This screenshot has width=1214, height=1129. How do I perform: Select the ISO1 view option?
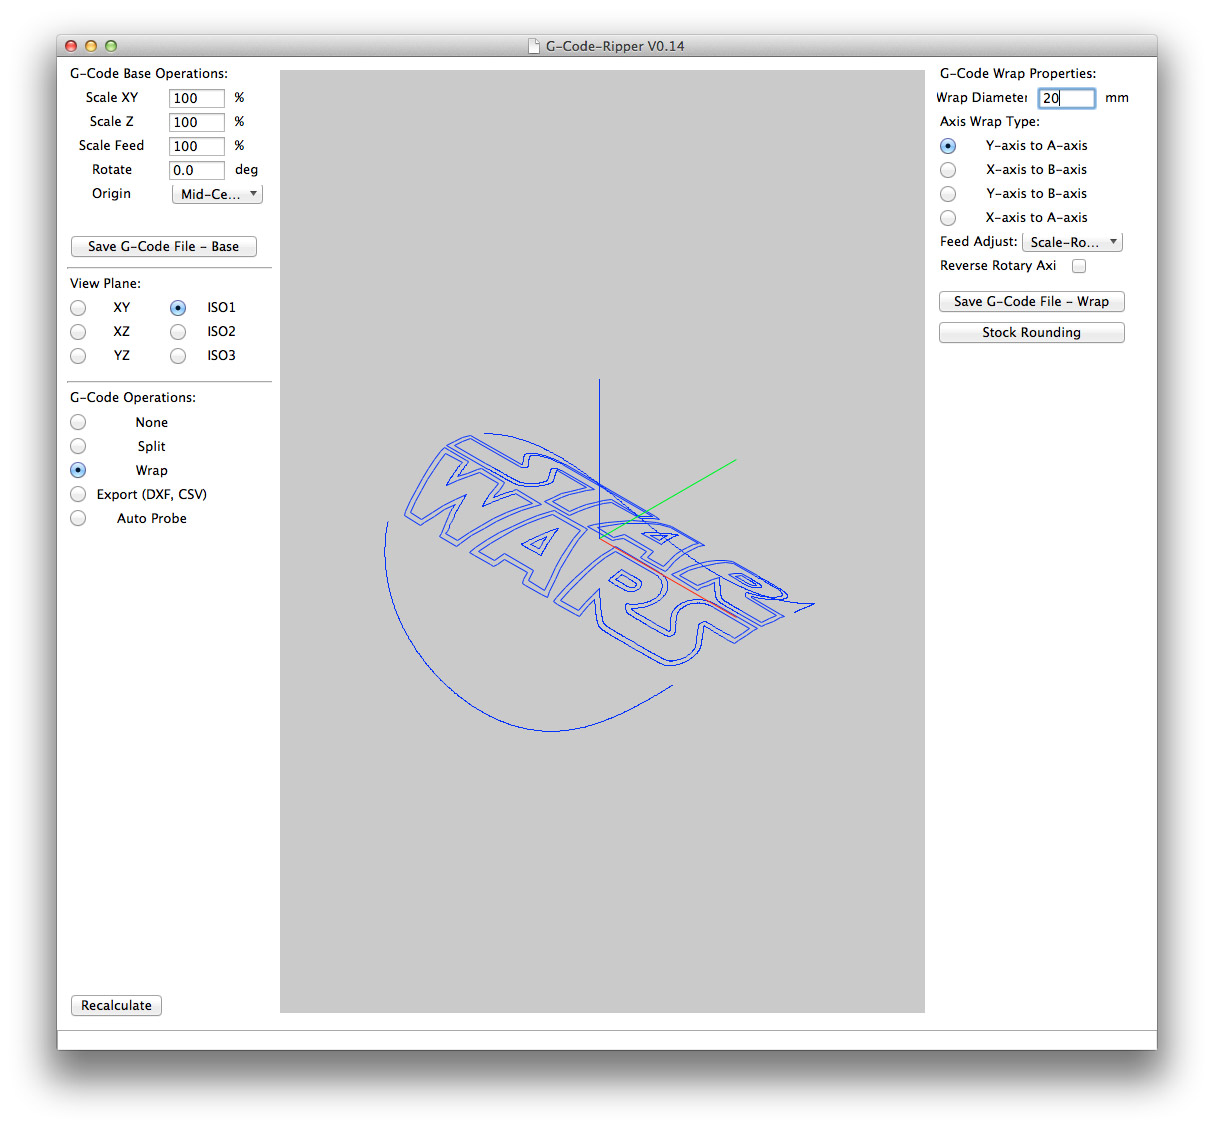pyautogui.click(x=178, y=308)
